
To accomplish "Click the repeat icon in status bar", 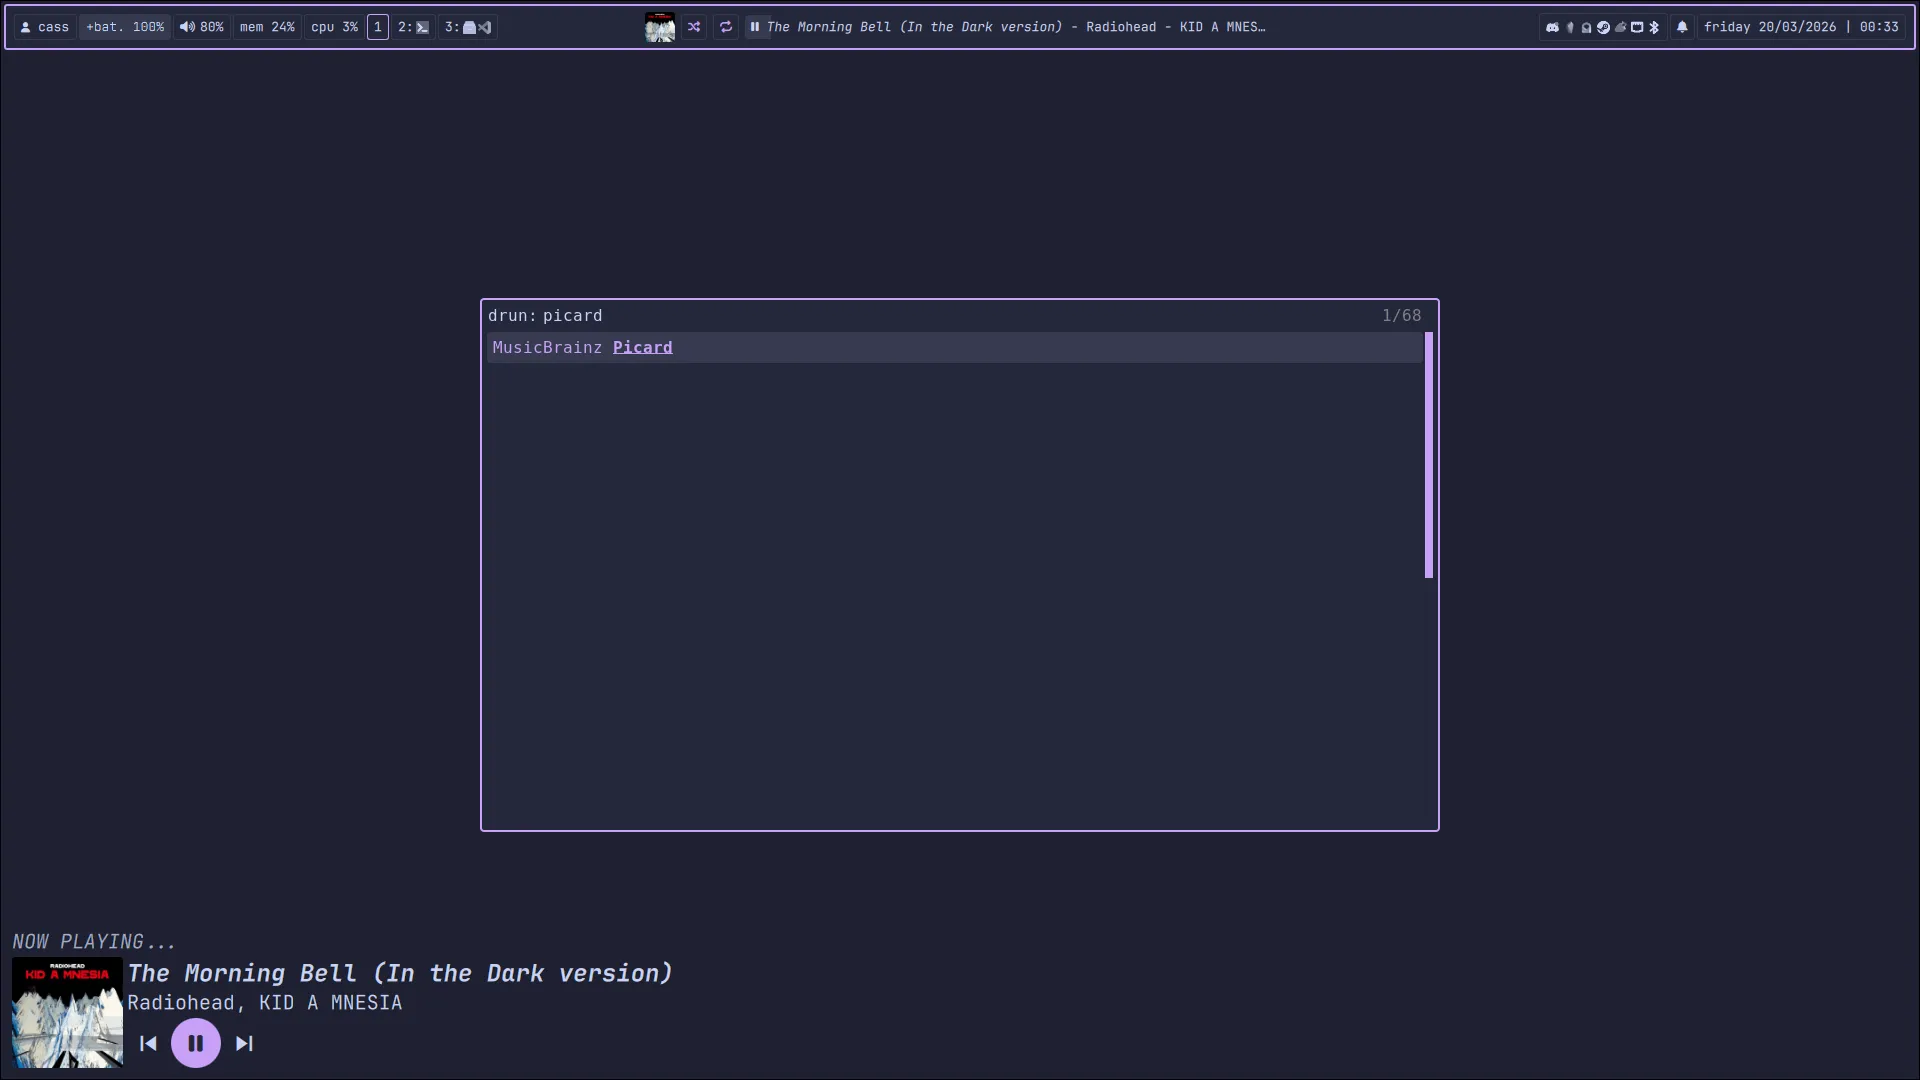I will click(x=726, y=27).
